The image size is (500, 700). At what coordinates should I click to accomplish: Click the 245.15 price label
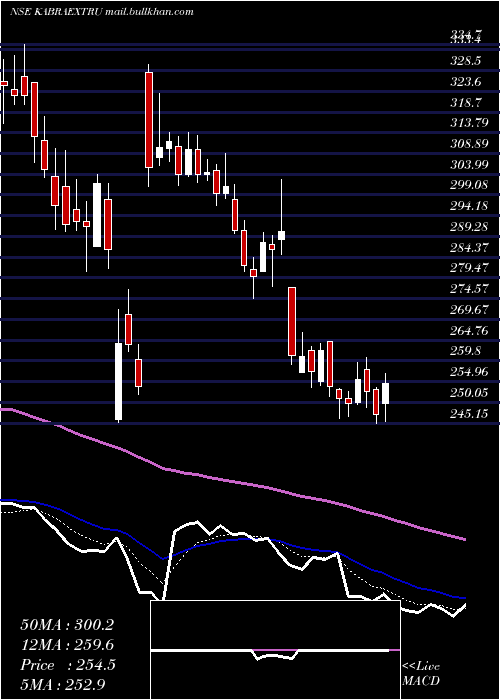pos(469,414)
